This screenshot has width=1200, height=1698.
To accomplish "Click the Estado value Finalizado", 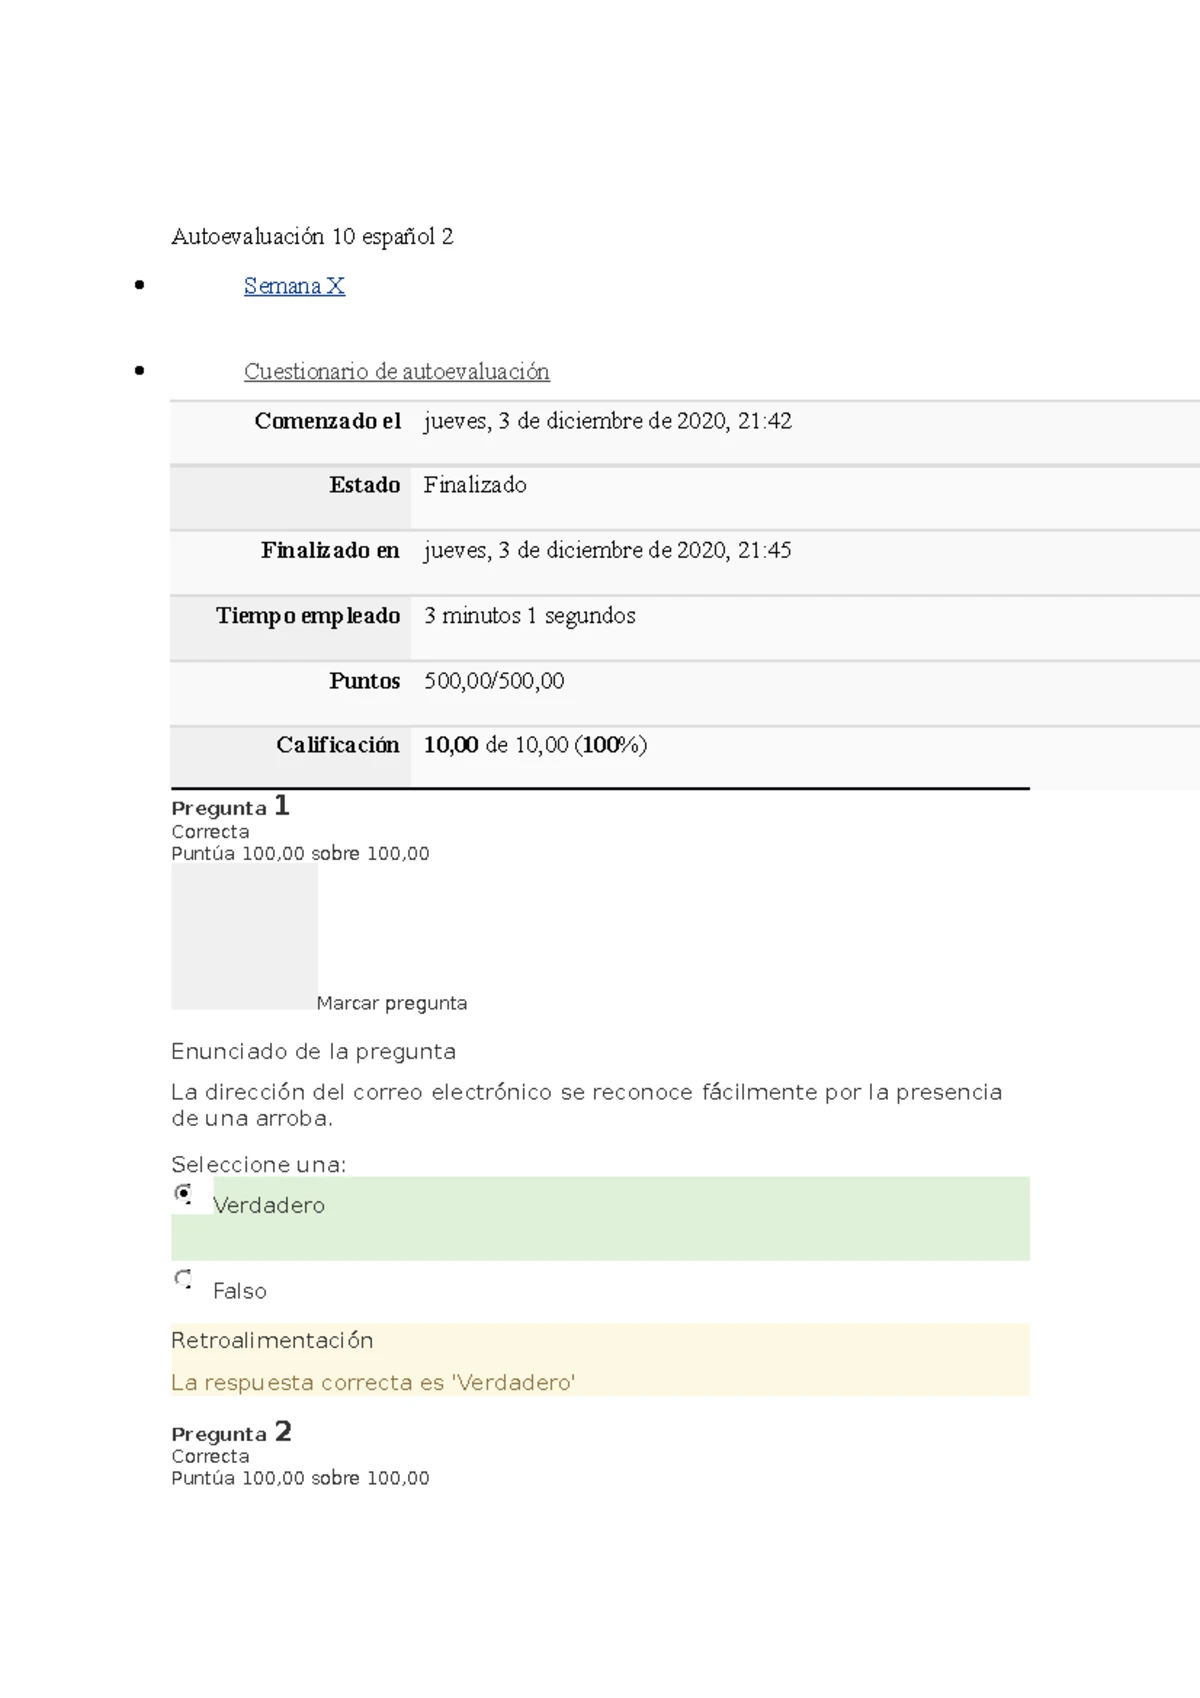I will [475, 485].
